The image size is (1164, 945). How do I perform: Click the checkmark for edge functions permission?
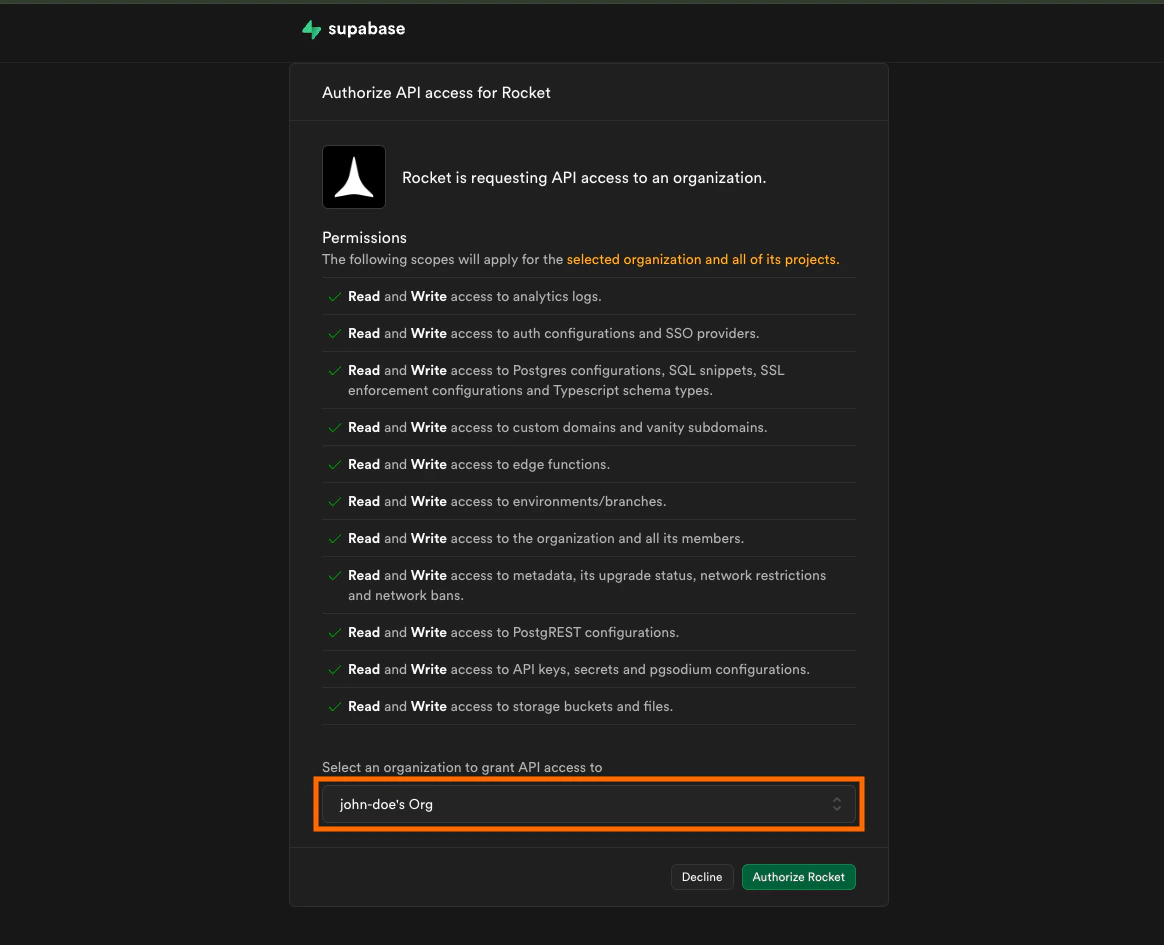pyautogui.click(x=335, y=464)
